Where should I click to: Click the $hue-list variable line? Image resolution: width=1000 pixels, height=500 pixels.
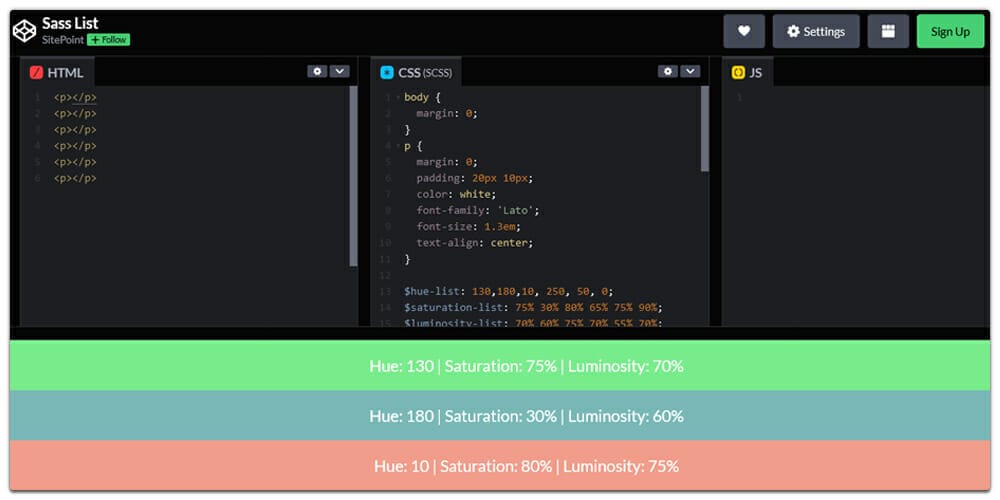click(x=508, y=291)
